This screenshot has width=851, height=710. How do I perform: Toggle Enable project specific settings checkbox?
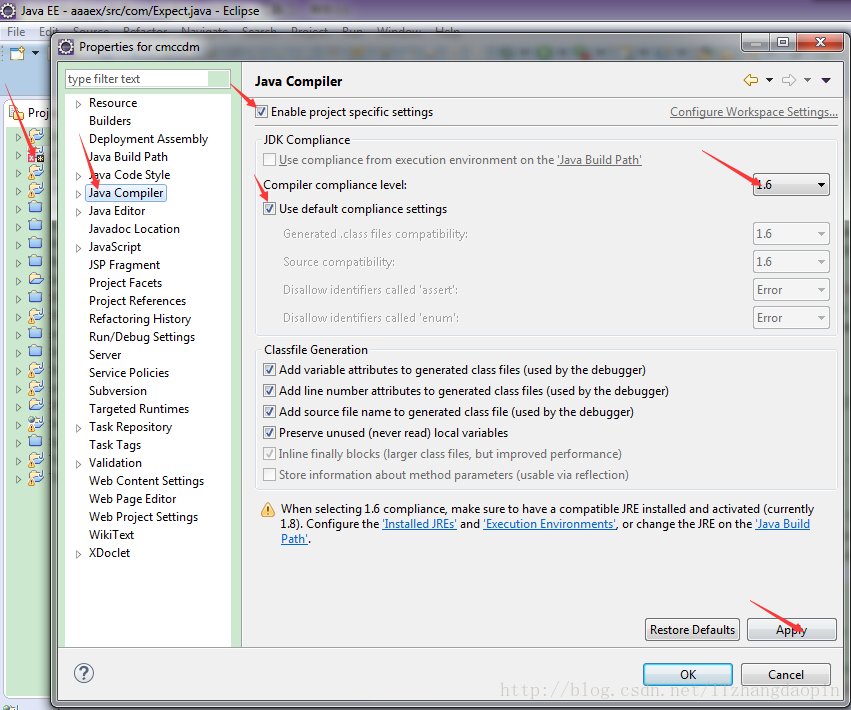tap(261, 111)
